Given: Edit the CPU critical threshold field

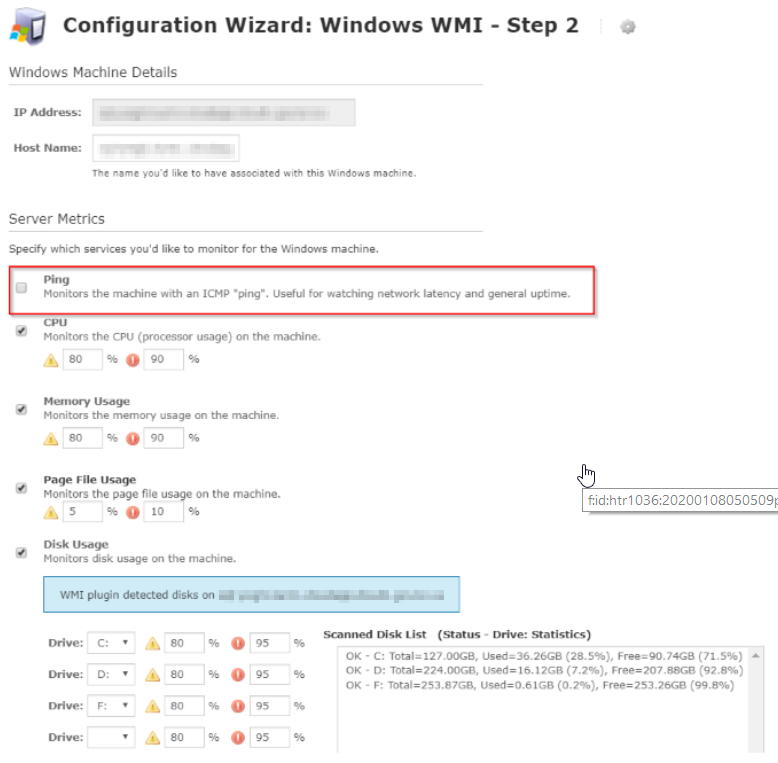Looking at the screenshot, I should 164,359.
